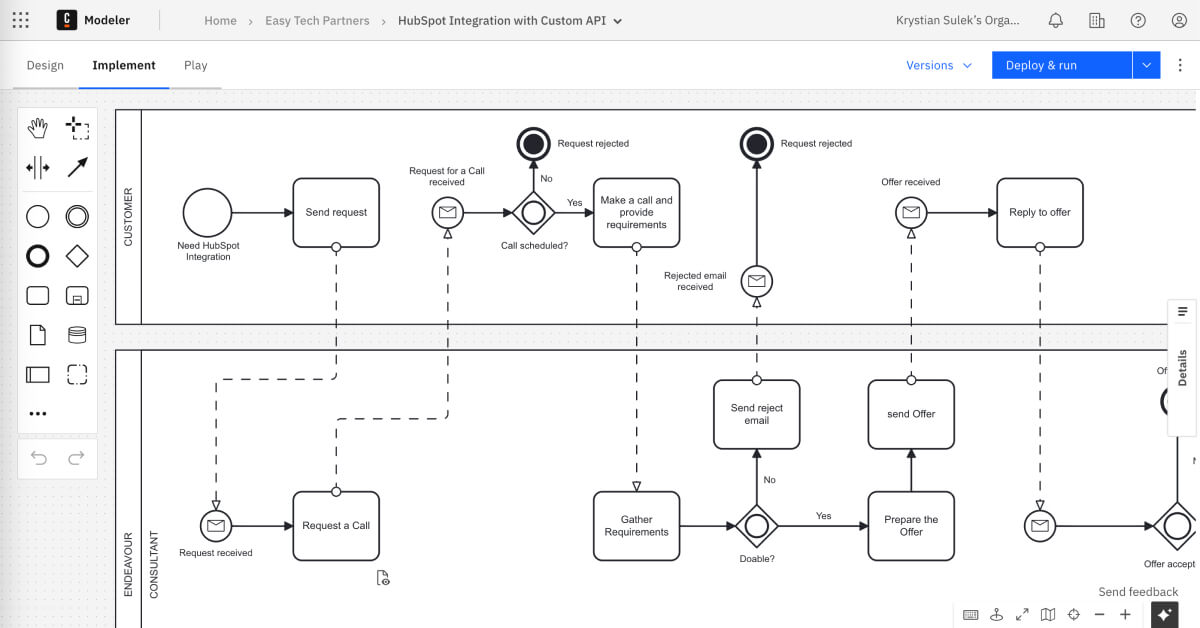Pick the subprocess shape from palette
Screen dimensions: 1200x628
coord(77,295)
